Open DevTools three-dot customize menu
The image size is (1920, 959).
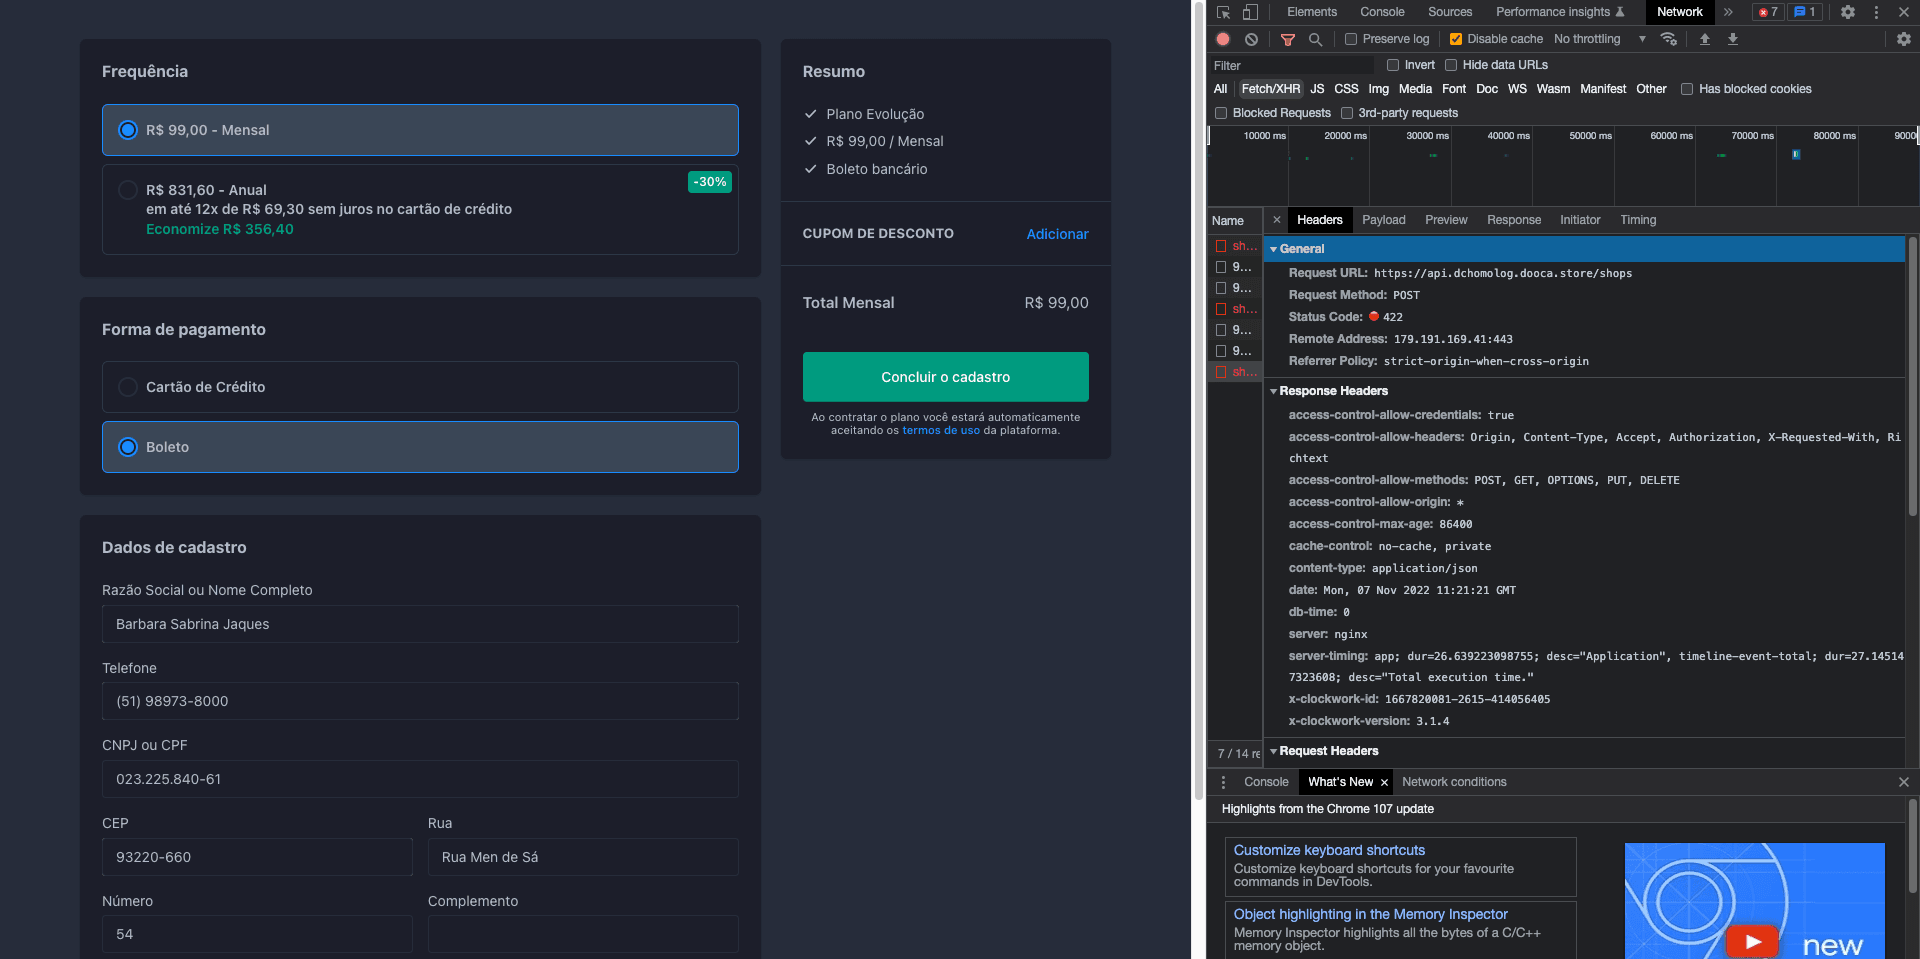click(1876, 12)
